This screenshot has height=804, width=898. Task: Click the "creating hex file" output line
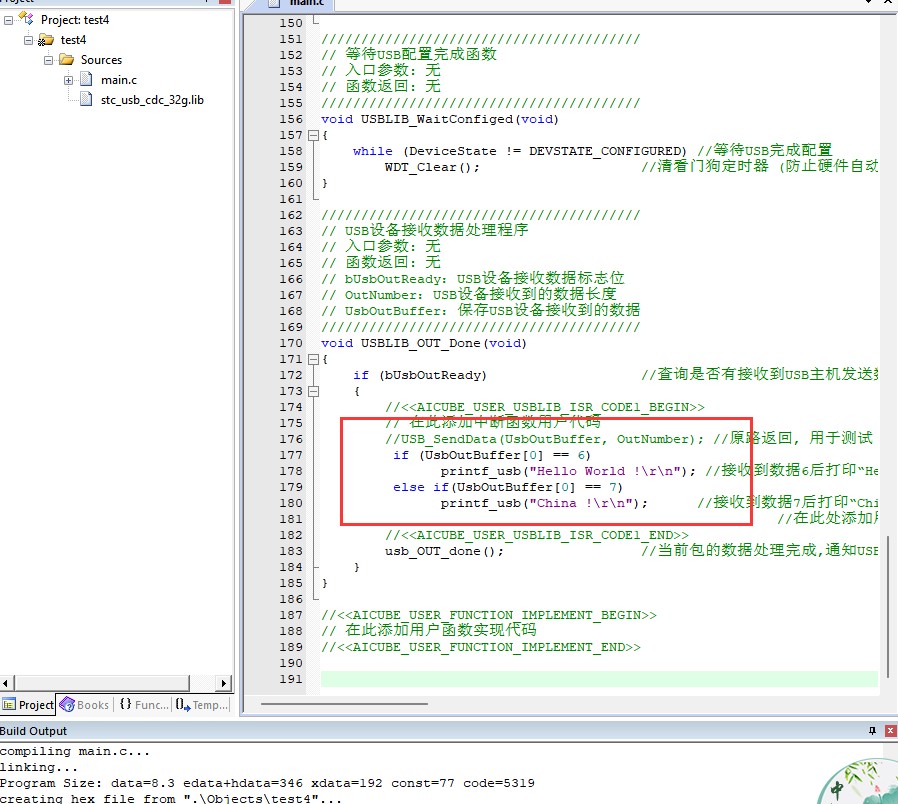click(171, 799)
